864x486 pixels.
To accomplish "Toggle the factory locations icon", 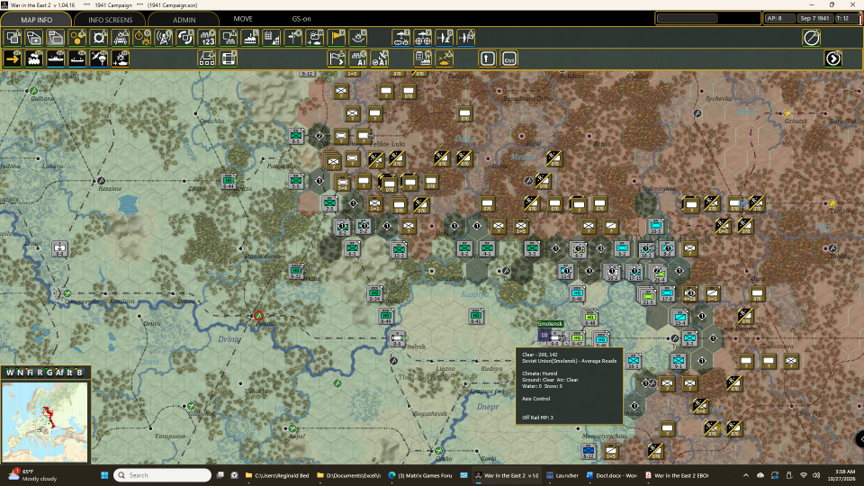I will [250, 38].
